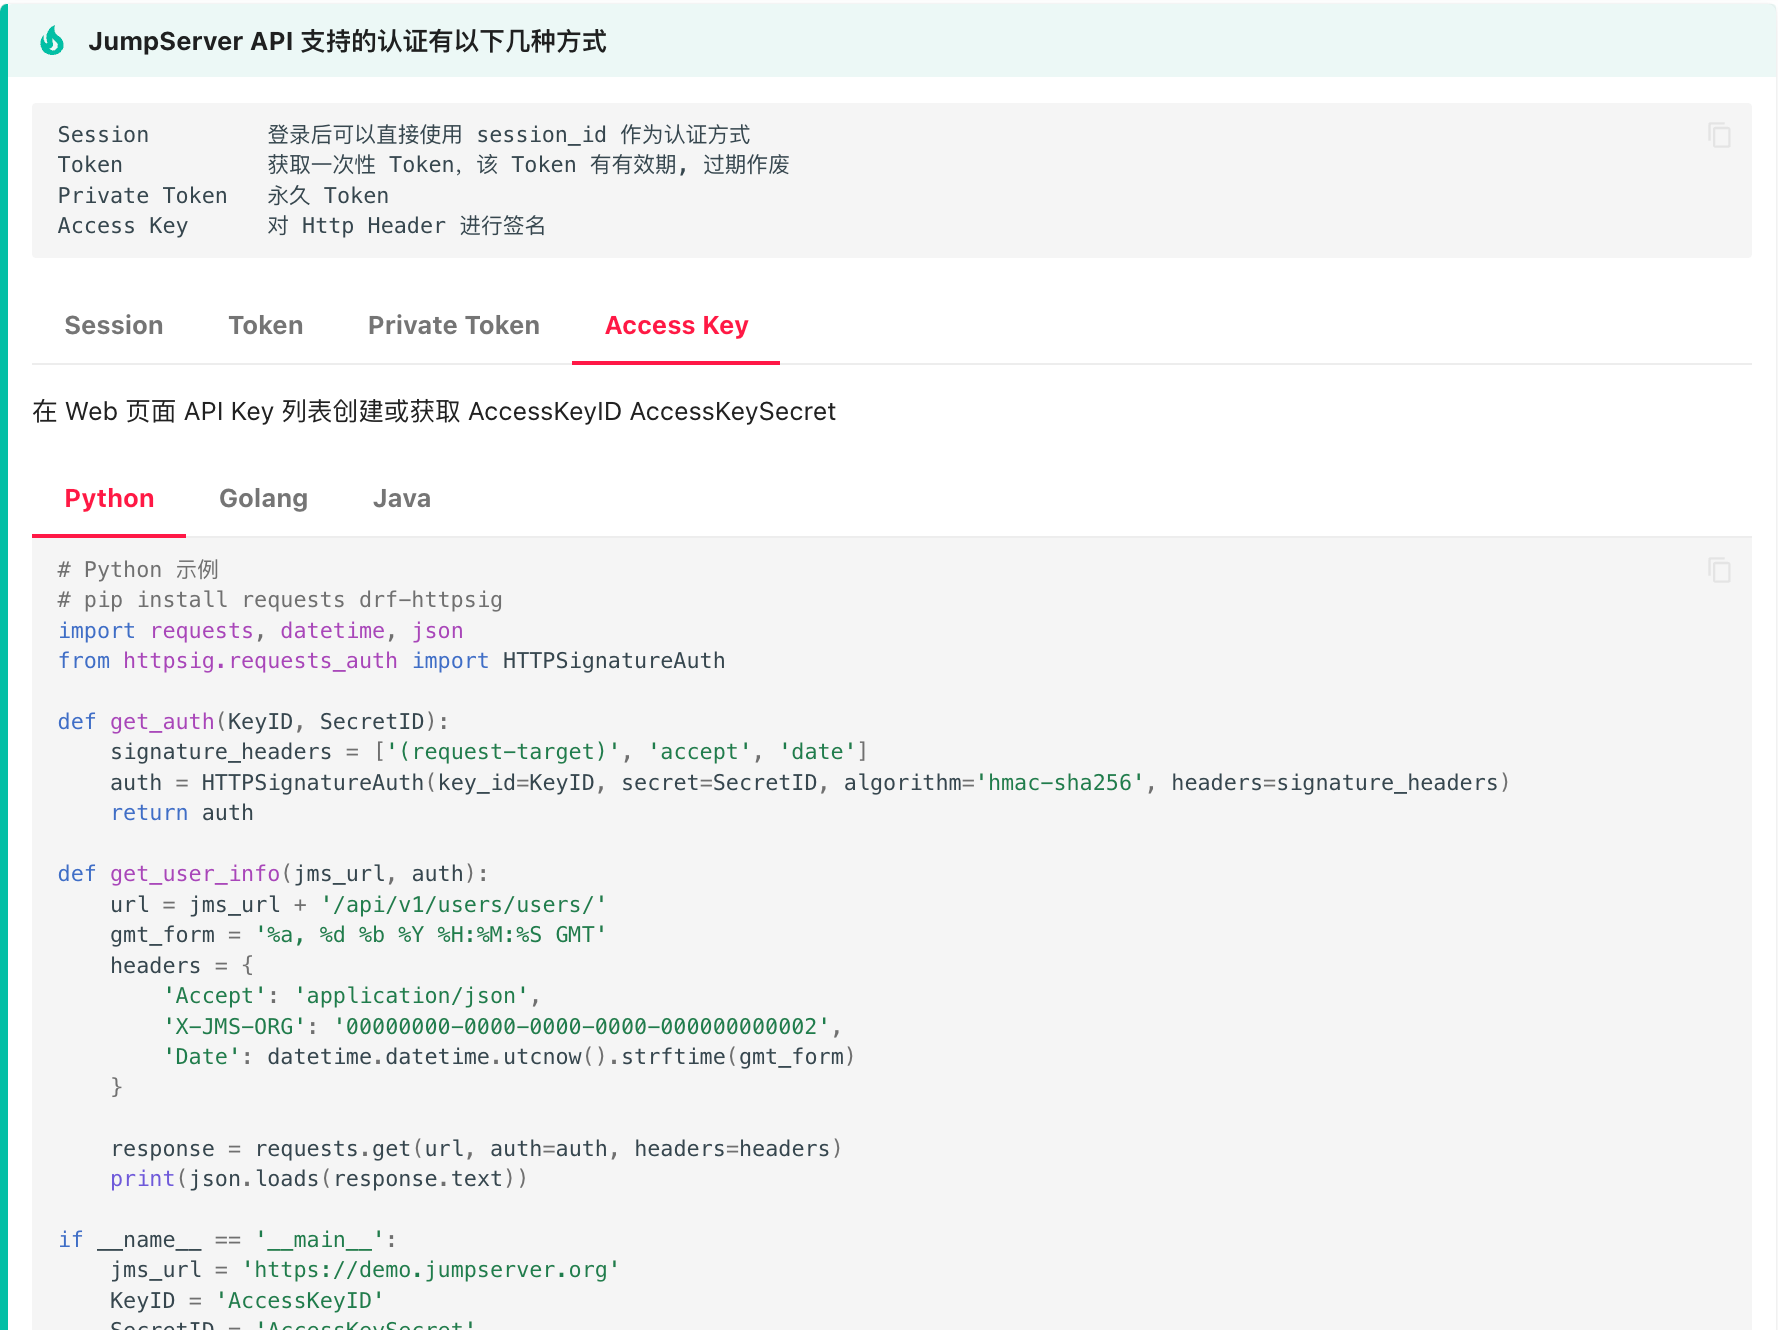
Task: Click the 'from httpsig.requests_auth import' line
Action: click(x=391, y=661)
